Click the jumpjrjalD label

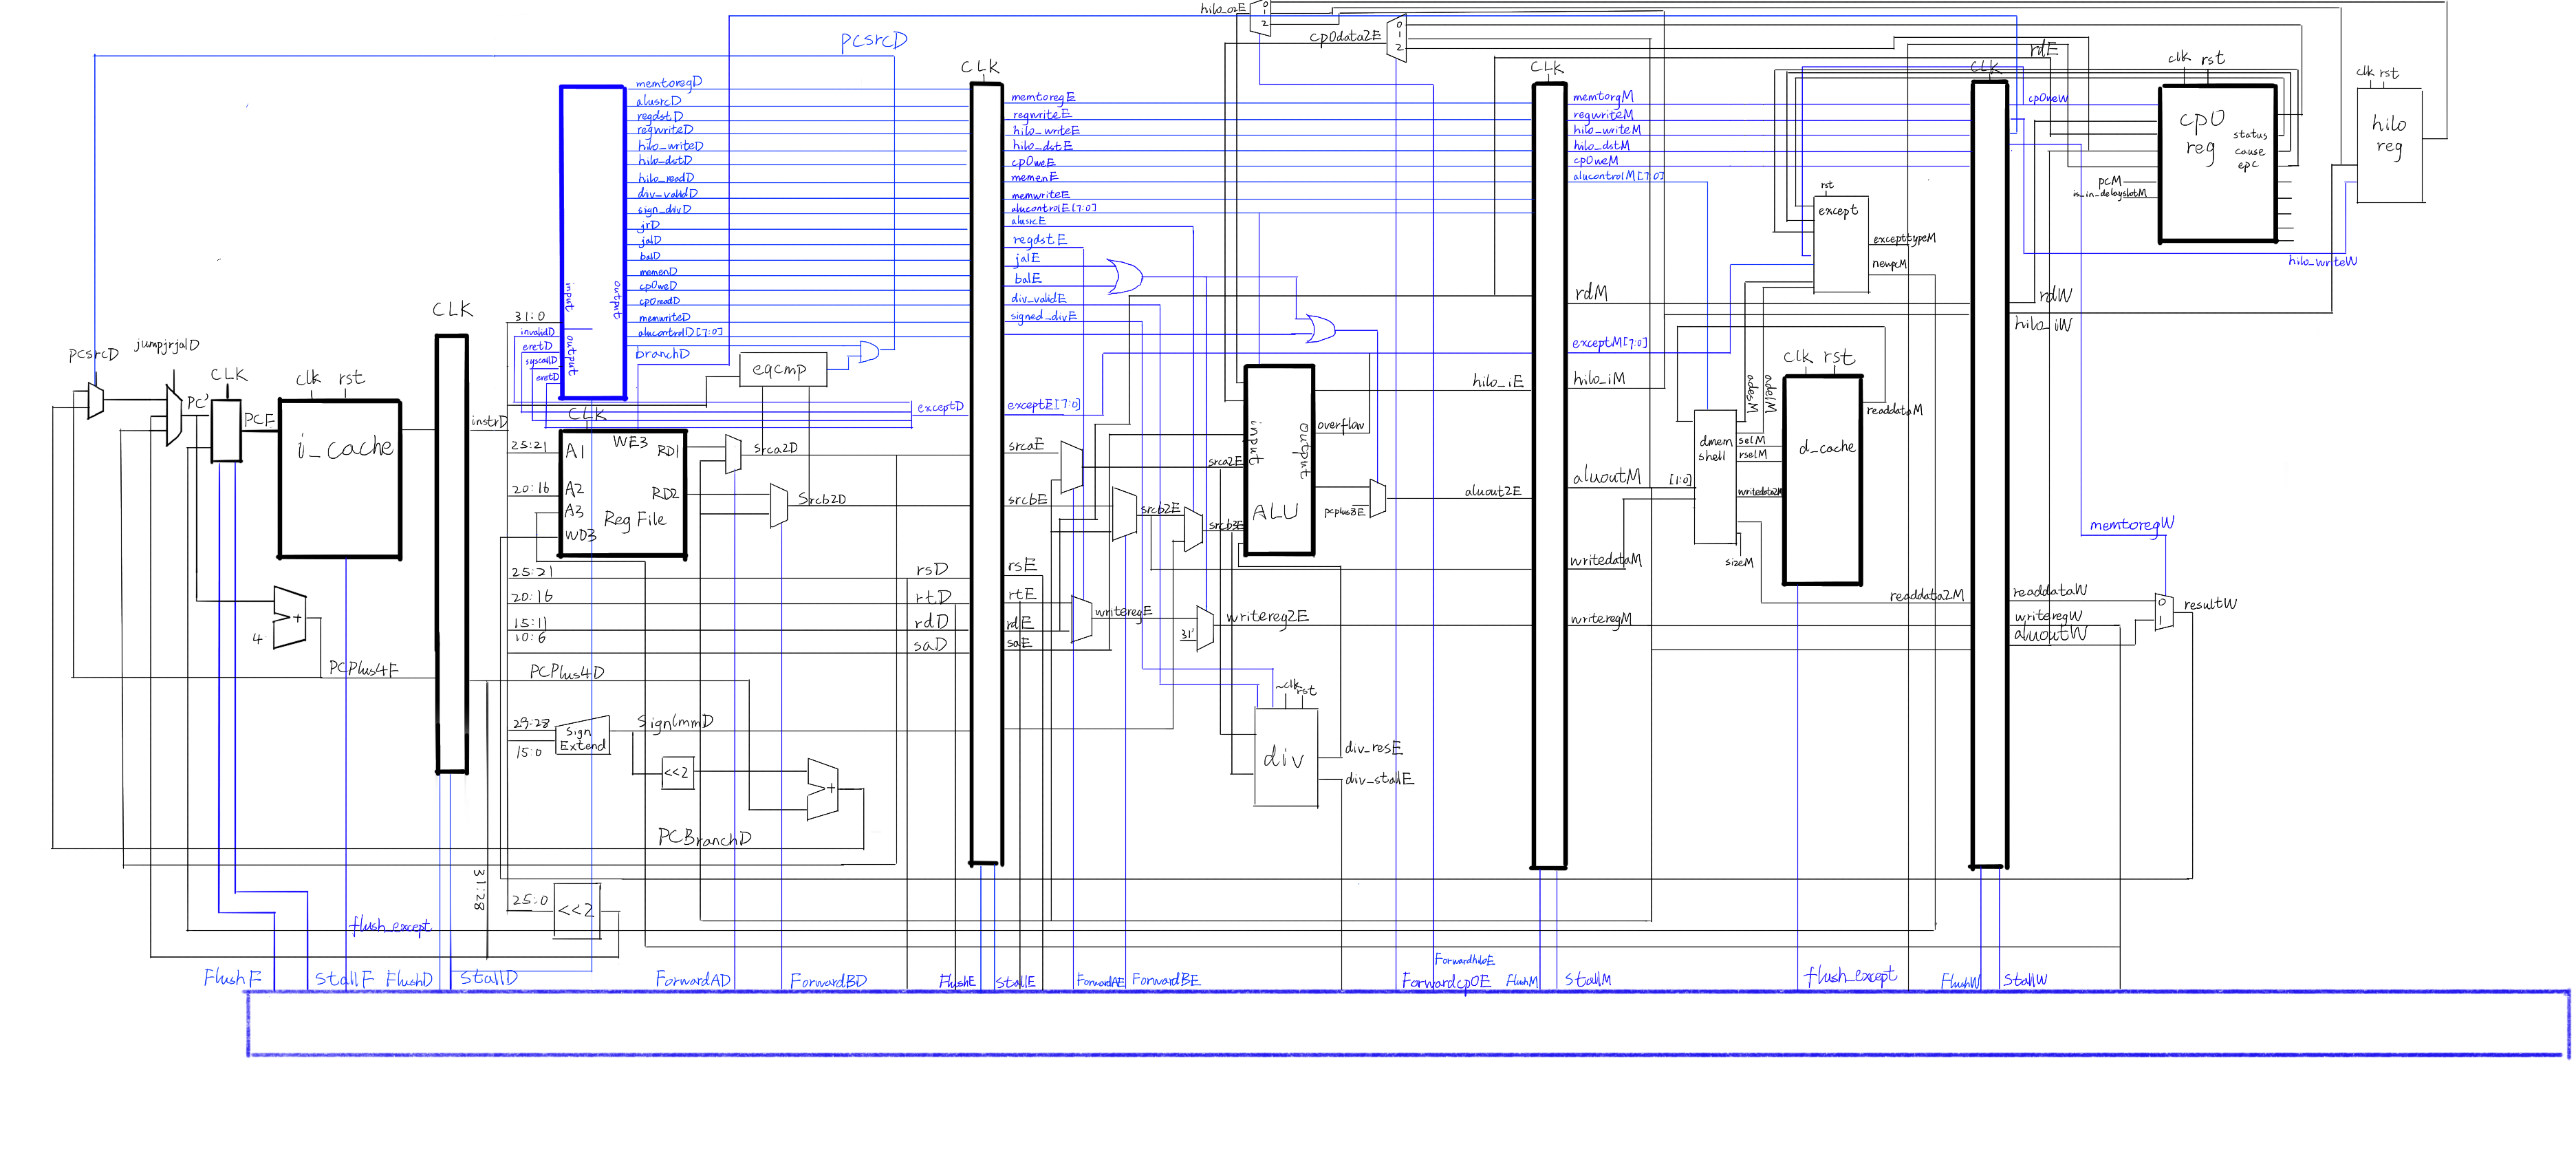167,345
